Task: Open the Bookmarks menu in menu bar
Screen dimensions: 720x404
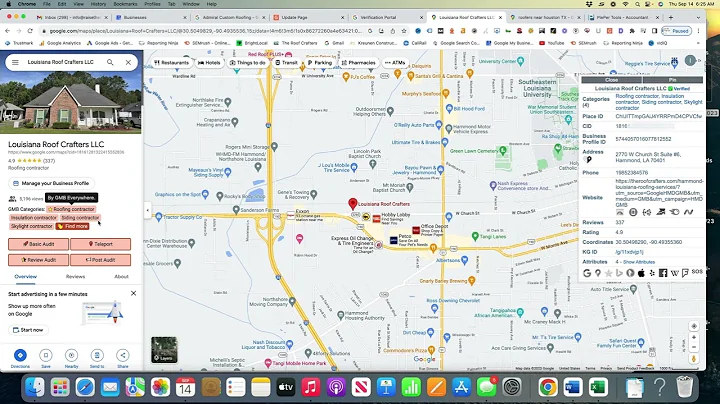Action: coord(125,4)
